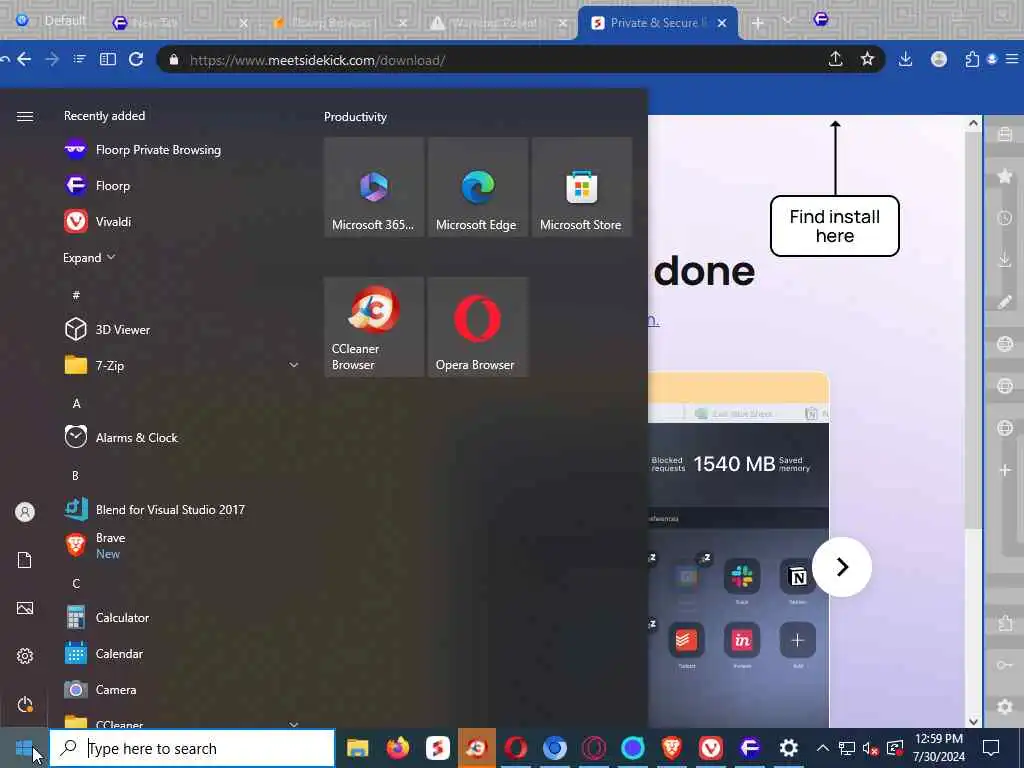1024x768 pixels.
Task: Click page scrollbar down arrow
Action: point(973,721)
